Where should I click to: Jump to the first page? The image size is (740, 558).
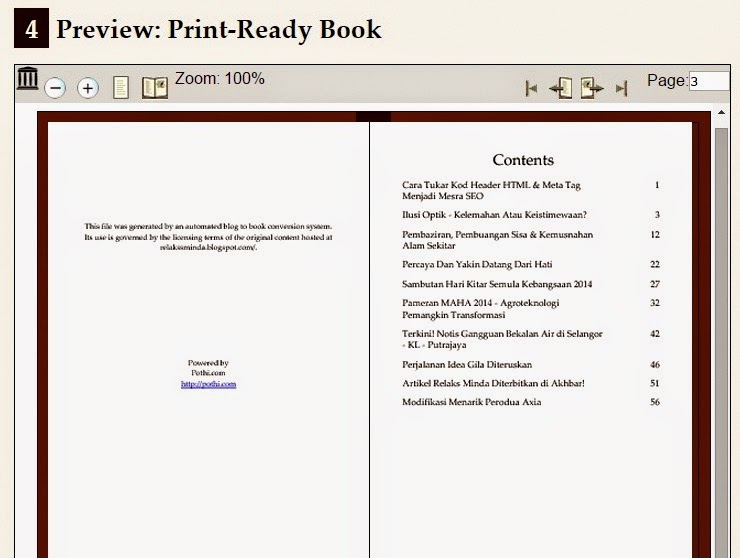[x=531, y=88]
